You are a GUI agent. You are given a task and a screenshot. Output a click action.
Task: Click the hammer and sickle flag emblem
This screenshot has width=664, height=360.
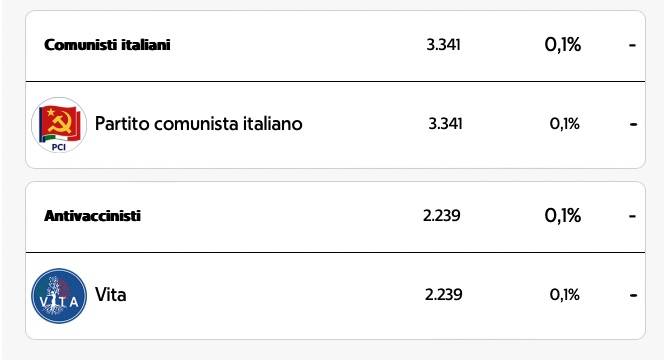(x=59, y=123)
